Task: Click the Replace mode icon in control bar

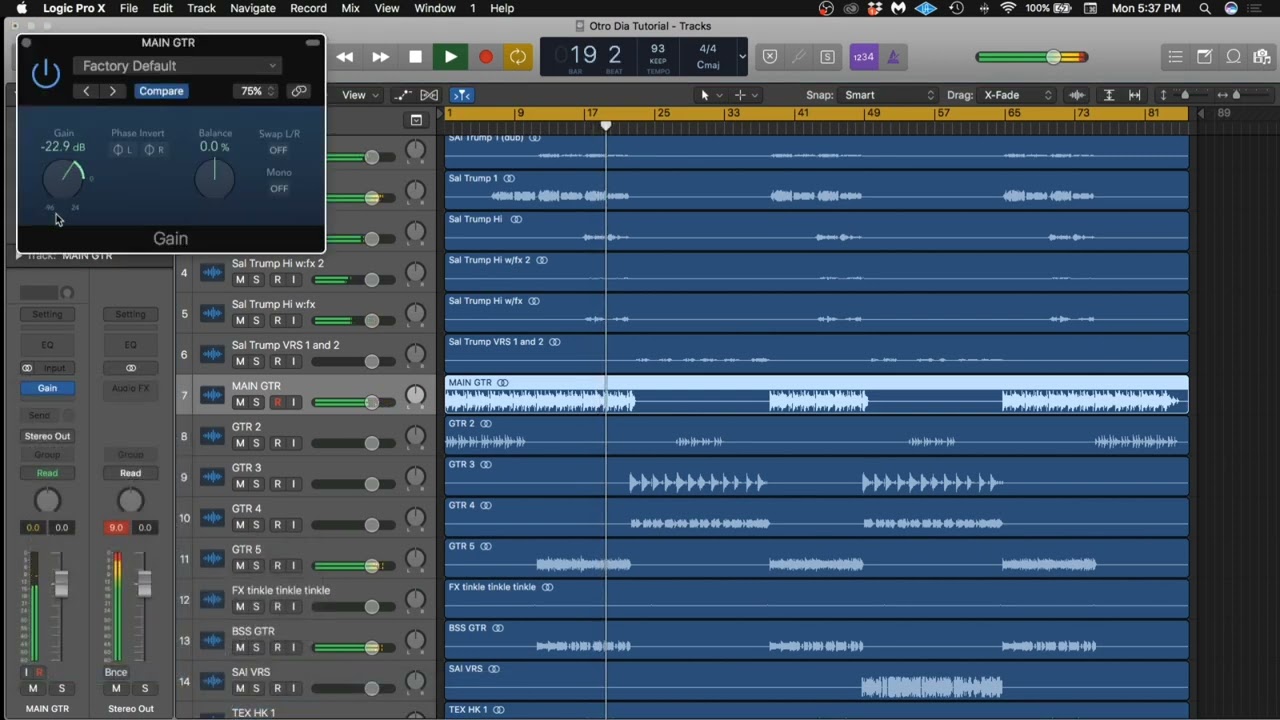Action: 770,57
